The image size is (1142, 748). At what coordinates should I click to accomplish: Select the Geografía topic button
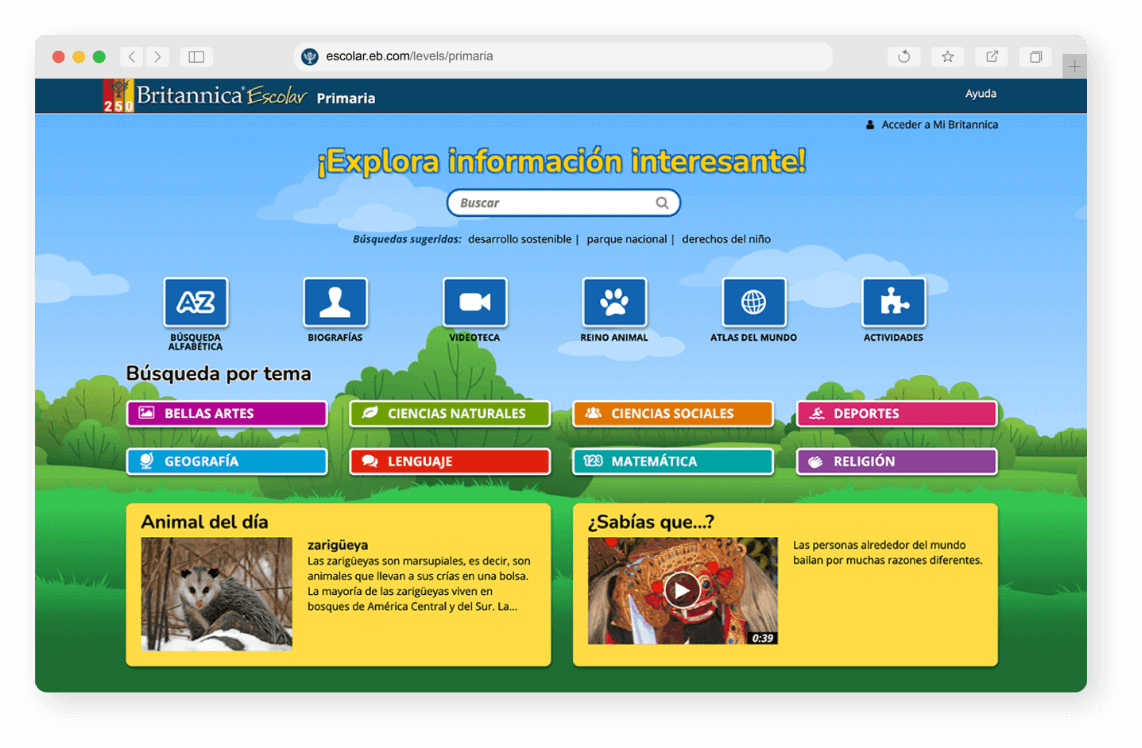[227, 462]
